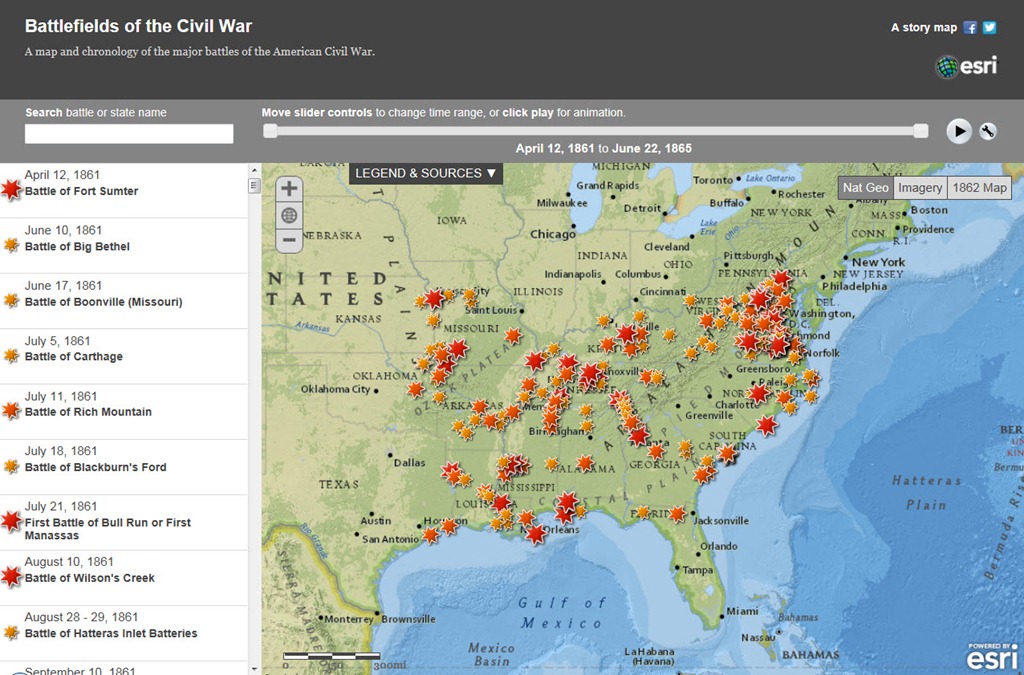Switch basemap to 1862 Map

(x=979, y=188)
